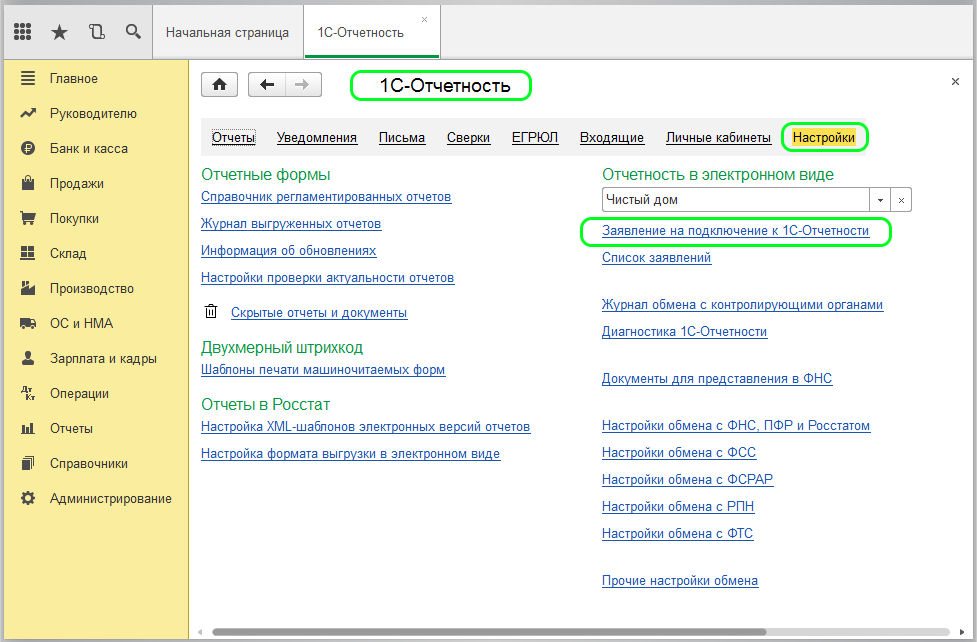Open Прочие настройки обмена link
The height and width of the screenshot is (642, 977).
(x=680, y=581)
